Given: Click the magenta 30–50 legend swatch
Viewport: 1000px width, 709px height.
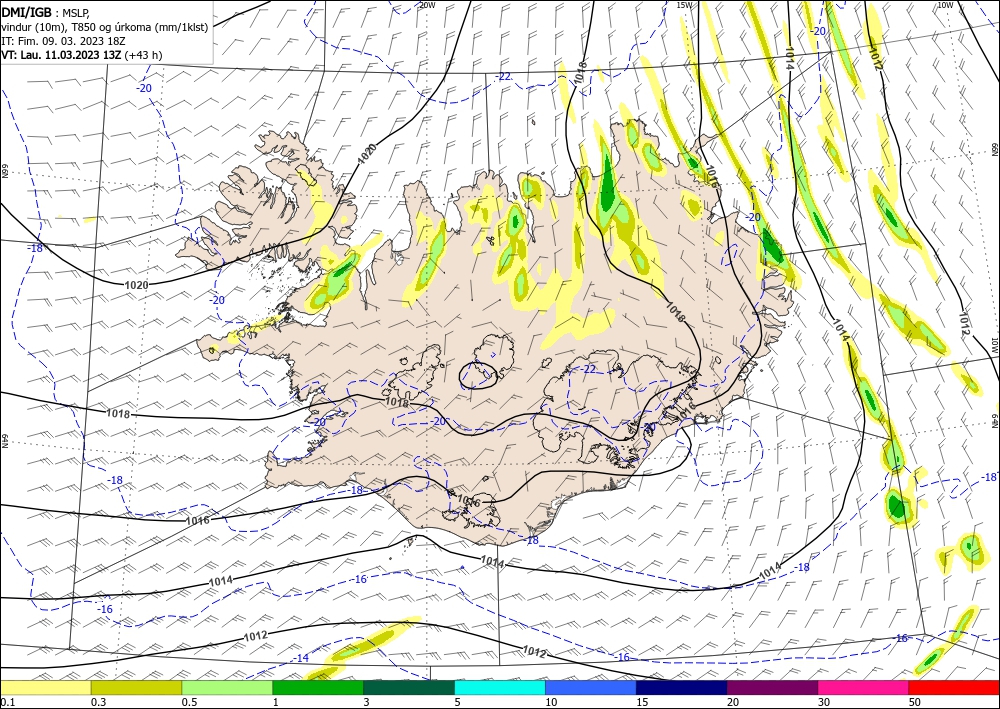Looking at the screenshot, I should [864, 688].
